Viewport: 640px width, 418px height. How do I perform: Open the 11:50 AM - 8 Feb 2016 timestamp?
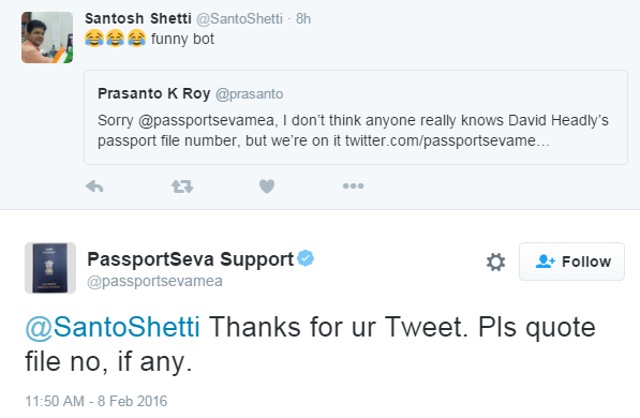pyautogui.click(x=96, y=401)
